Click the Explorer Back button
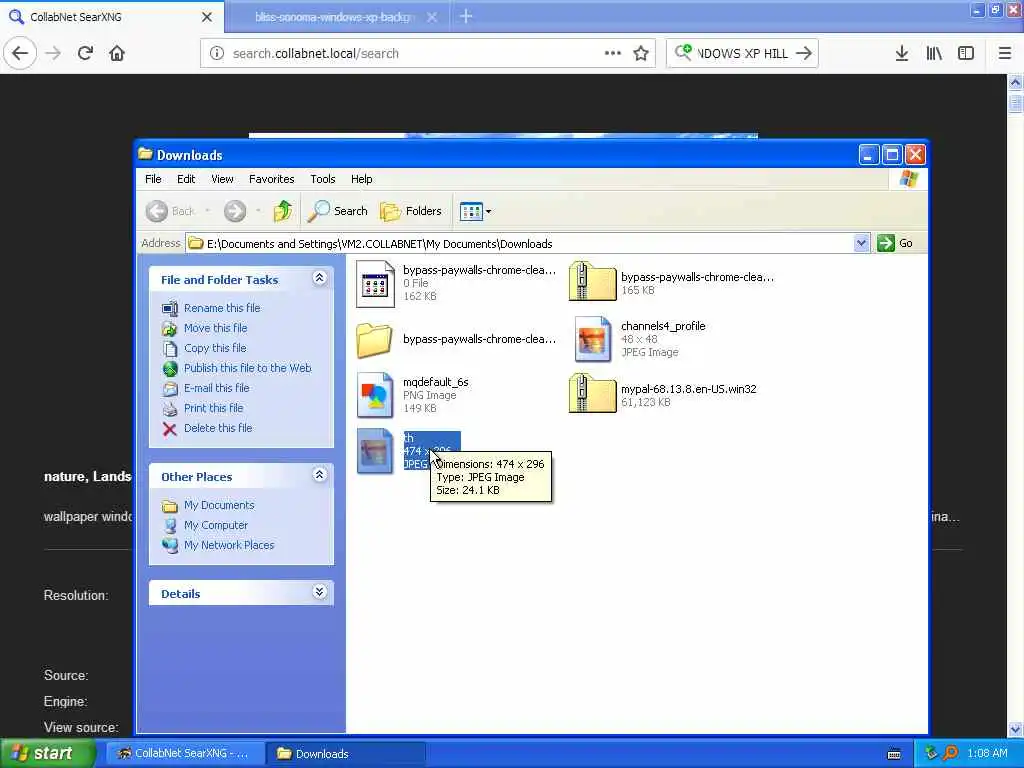1024x768 pixels. point(170,211)
